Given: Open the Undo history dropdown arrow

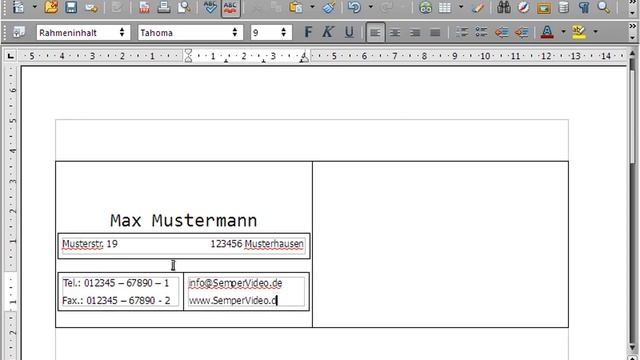Looking at the screenshot, I should pos(371,7).
